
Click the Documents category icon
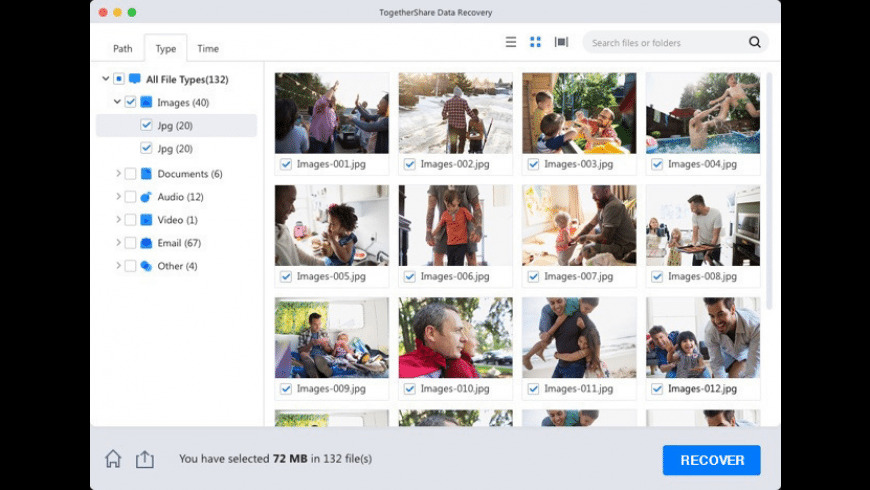coord(146,174)
